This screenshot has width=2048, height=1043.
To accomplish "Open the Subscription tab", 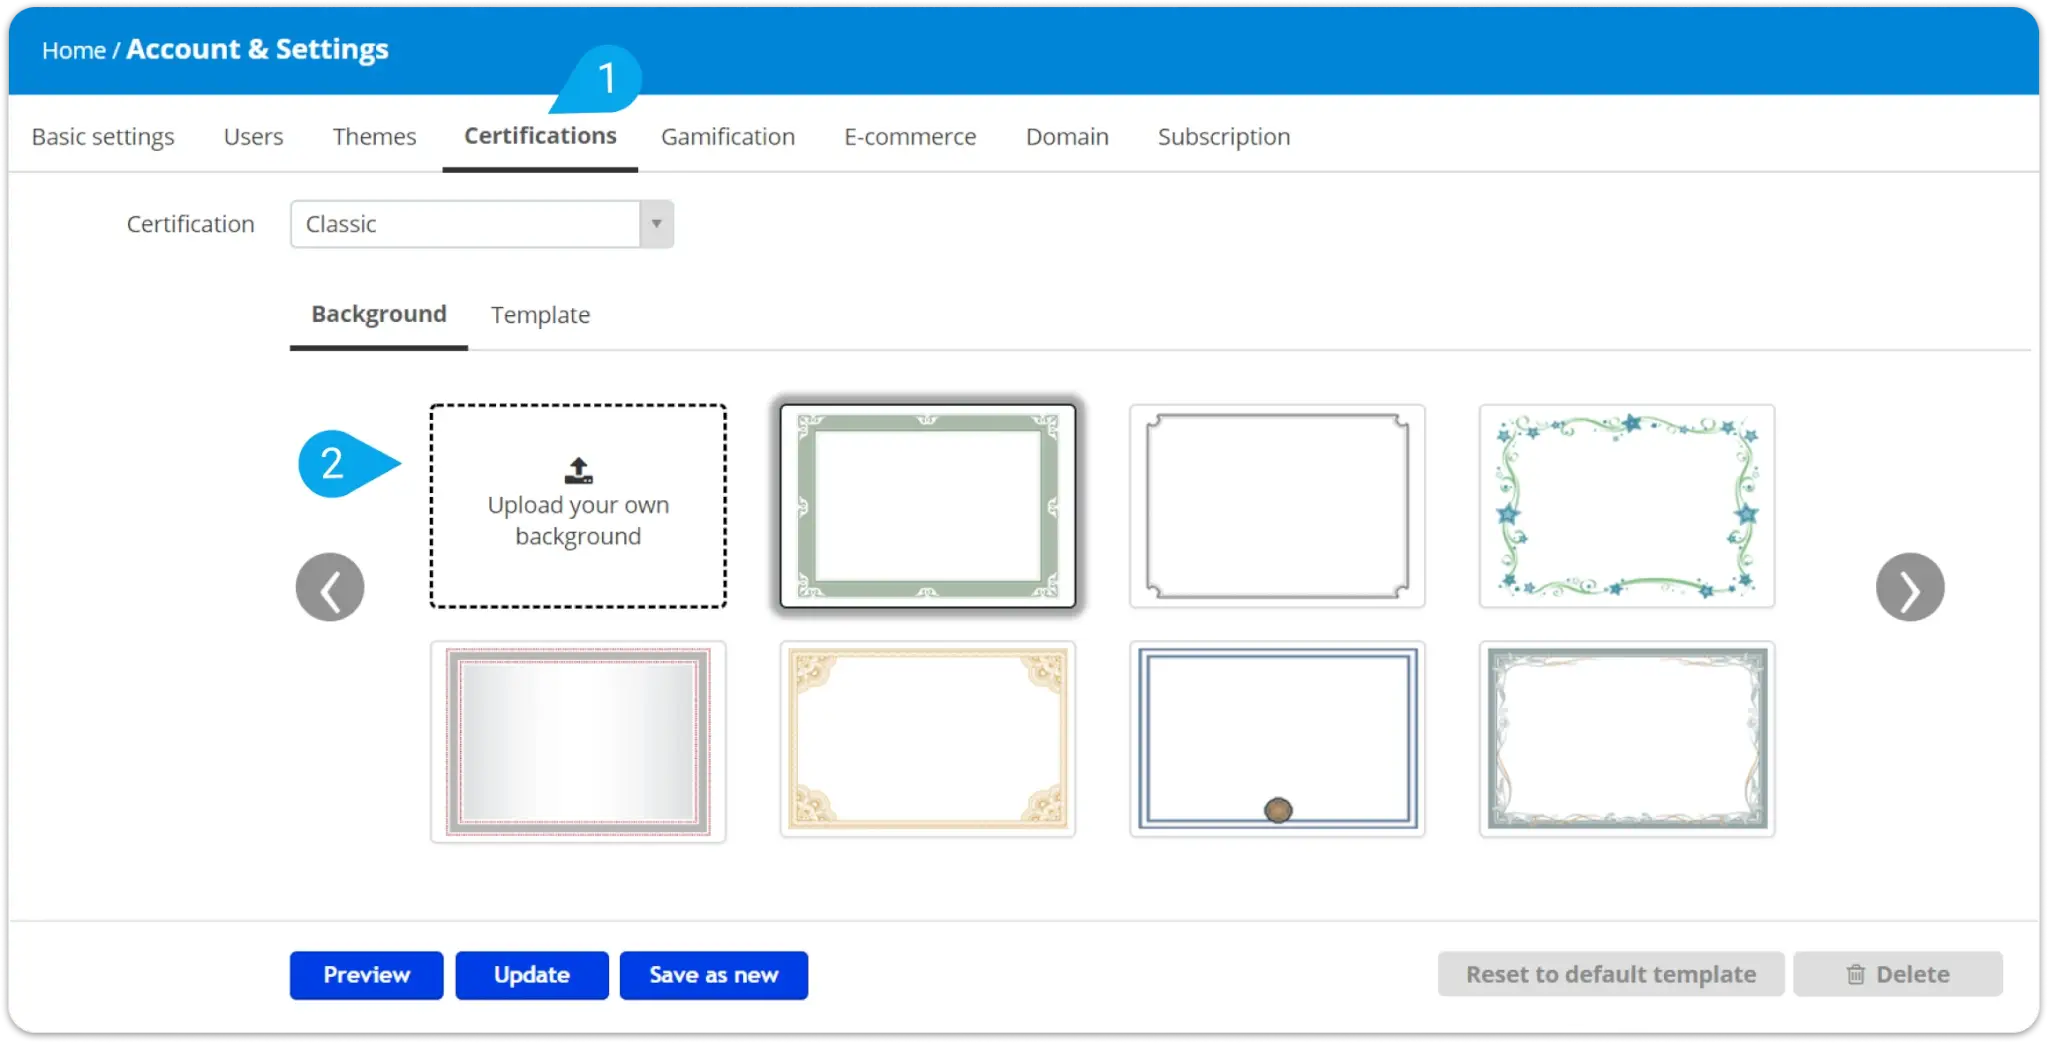I will (1223, 137).
